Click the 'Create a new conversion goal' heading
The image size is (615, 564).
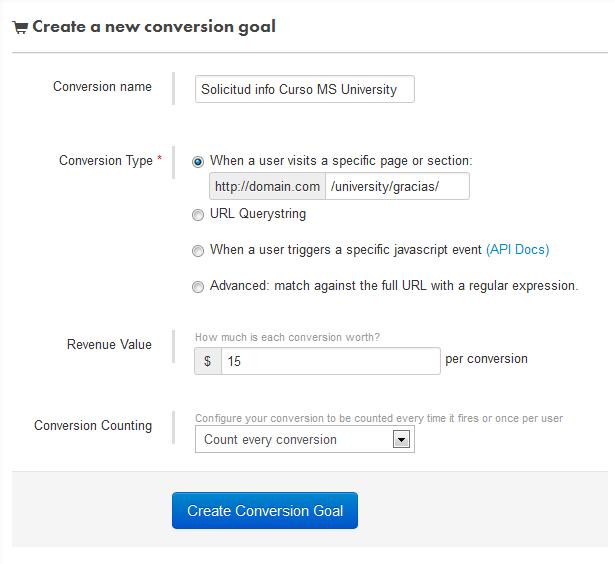tap(154, 27)
